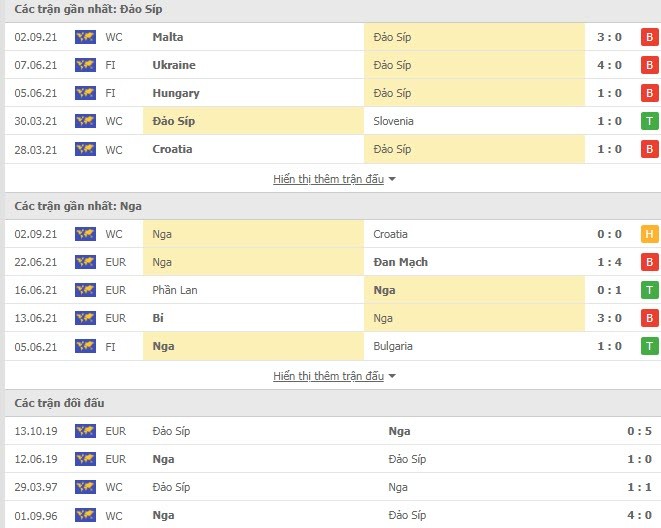Viewport: 661px width, 528px height.
Task: Click the orange H badge for Nga-Croatia
Action: click(x=650, y=234)
